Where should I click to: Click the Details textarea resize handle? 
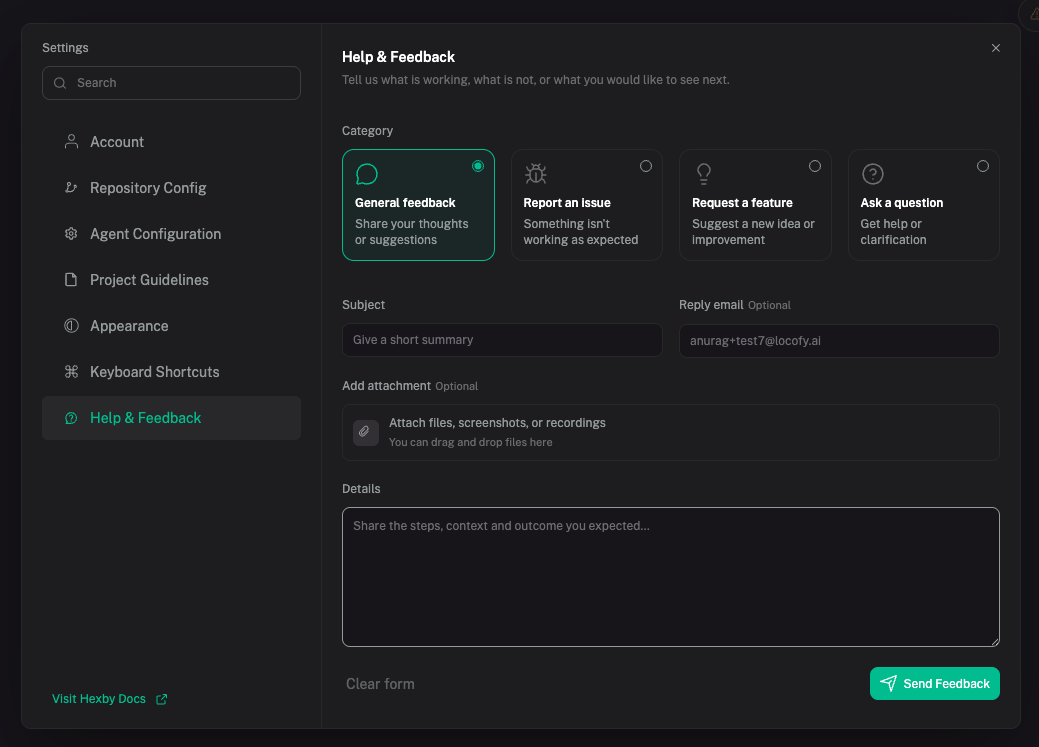(x=994, y=641)
